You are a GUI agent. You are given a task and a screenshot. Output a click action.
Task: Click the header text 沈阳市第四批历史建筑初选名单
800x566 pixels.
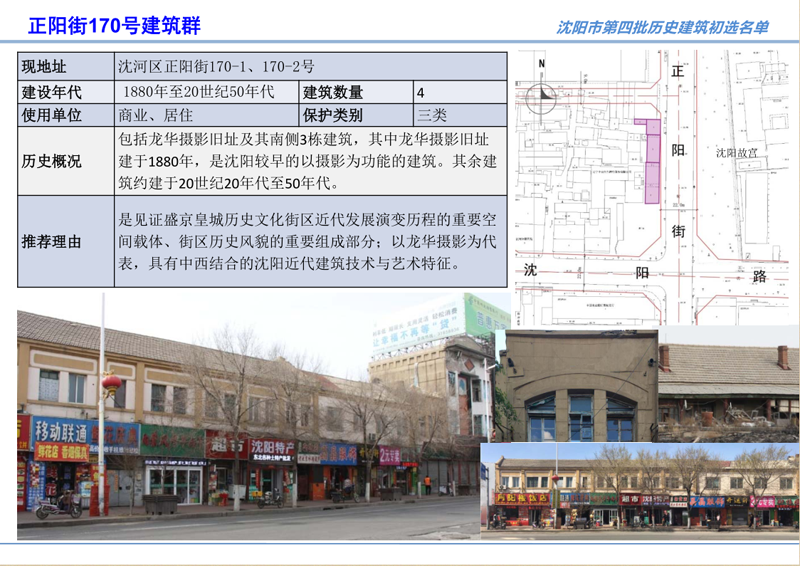pyautogui.click(x=662, y=27)
